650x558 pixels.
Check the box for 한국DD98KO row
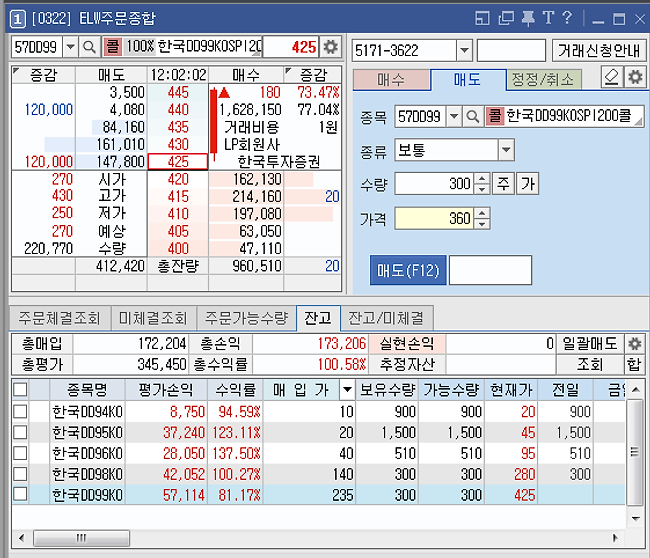pyautogui.click(x=20, y=473)
